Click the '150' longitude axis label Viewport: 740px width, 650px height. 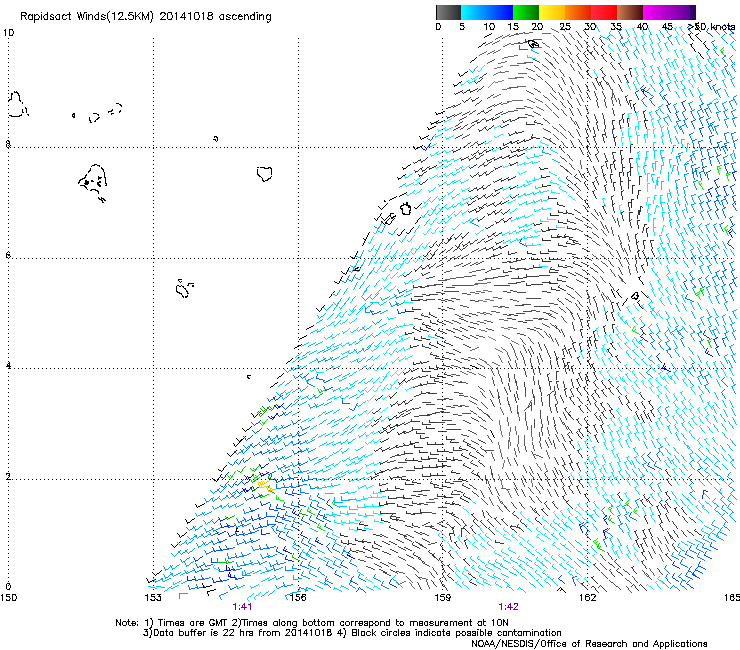(8, 598)
